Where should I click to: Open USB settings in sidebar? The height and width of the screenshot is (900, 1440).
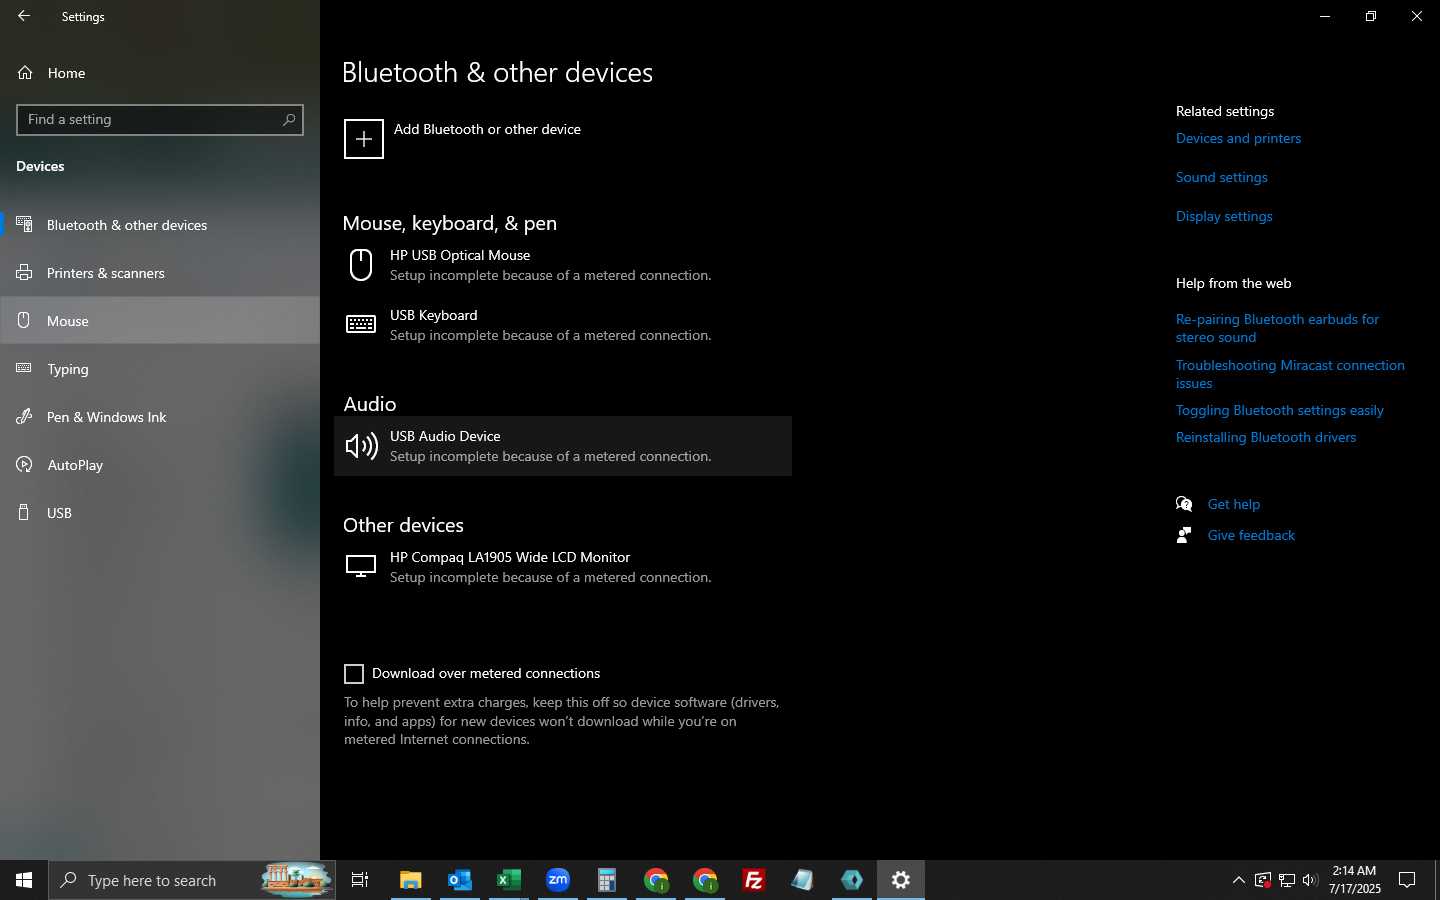point(160,513)
